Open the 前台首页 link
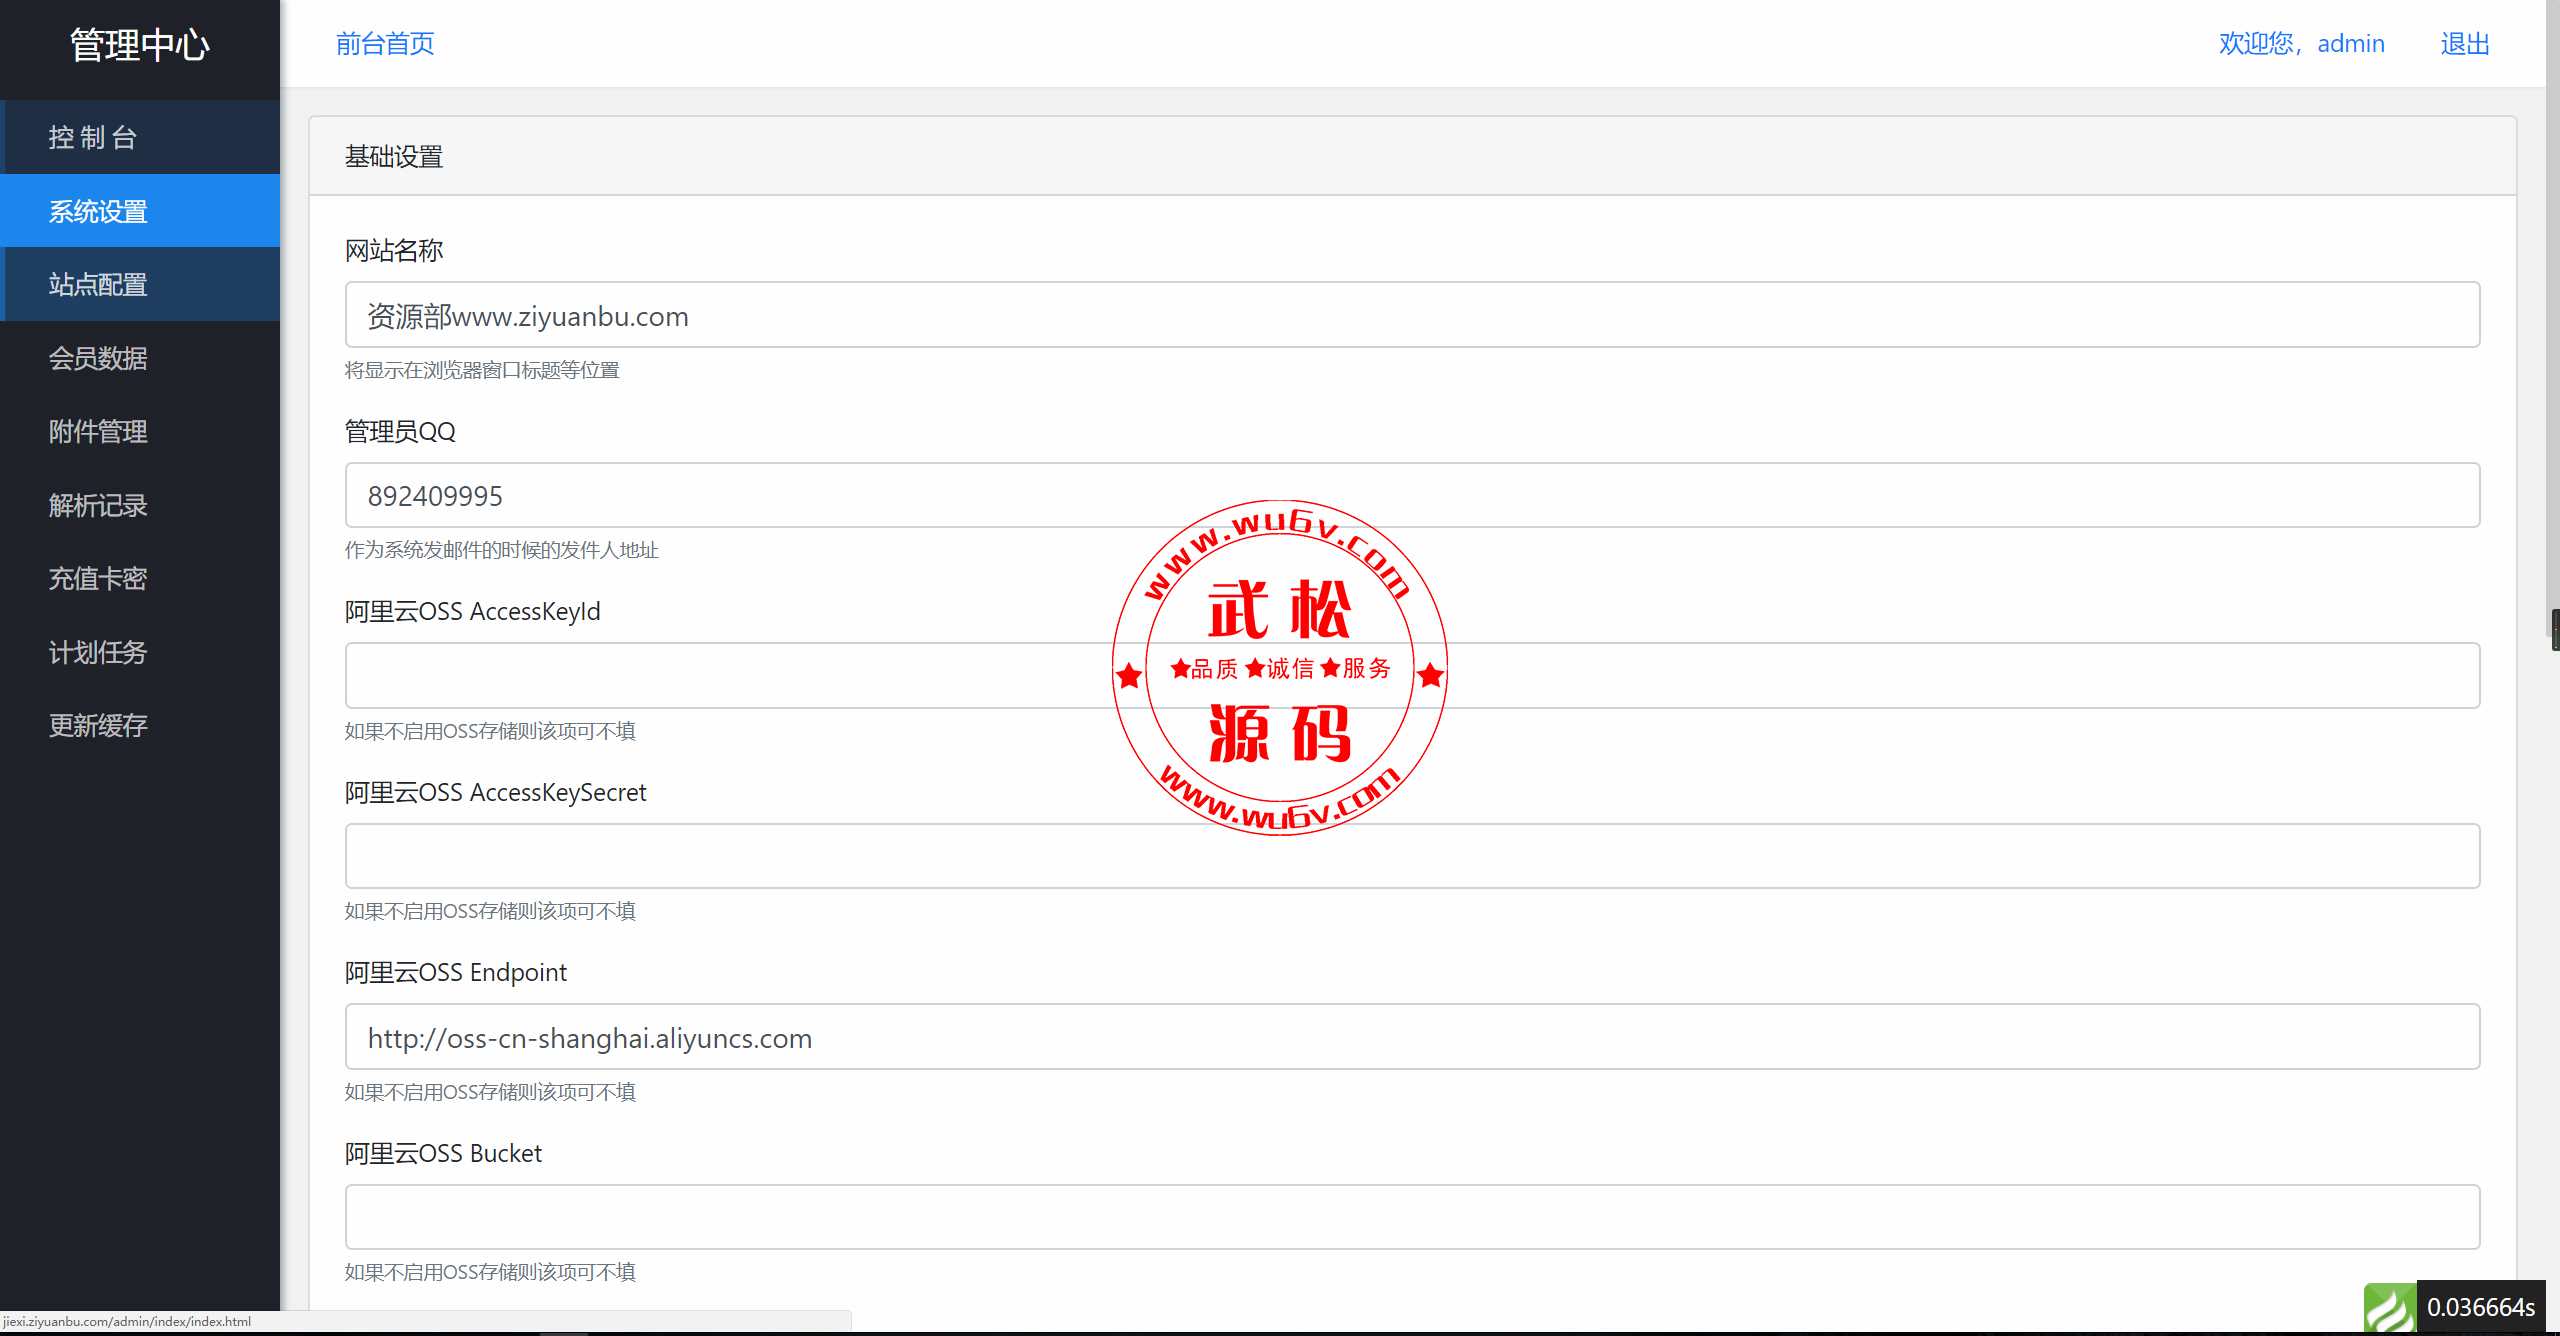Screen dimensions: 2560x1336 (385, 43)
